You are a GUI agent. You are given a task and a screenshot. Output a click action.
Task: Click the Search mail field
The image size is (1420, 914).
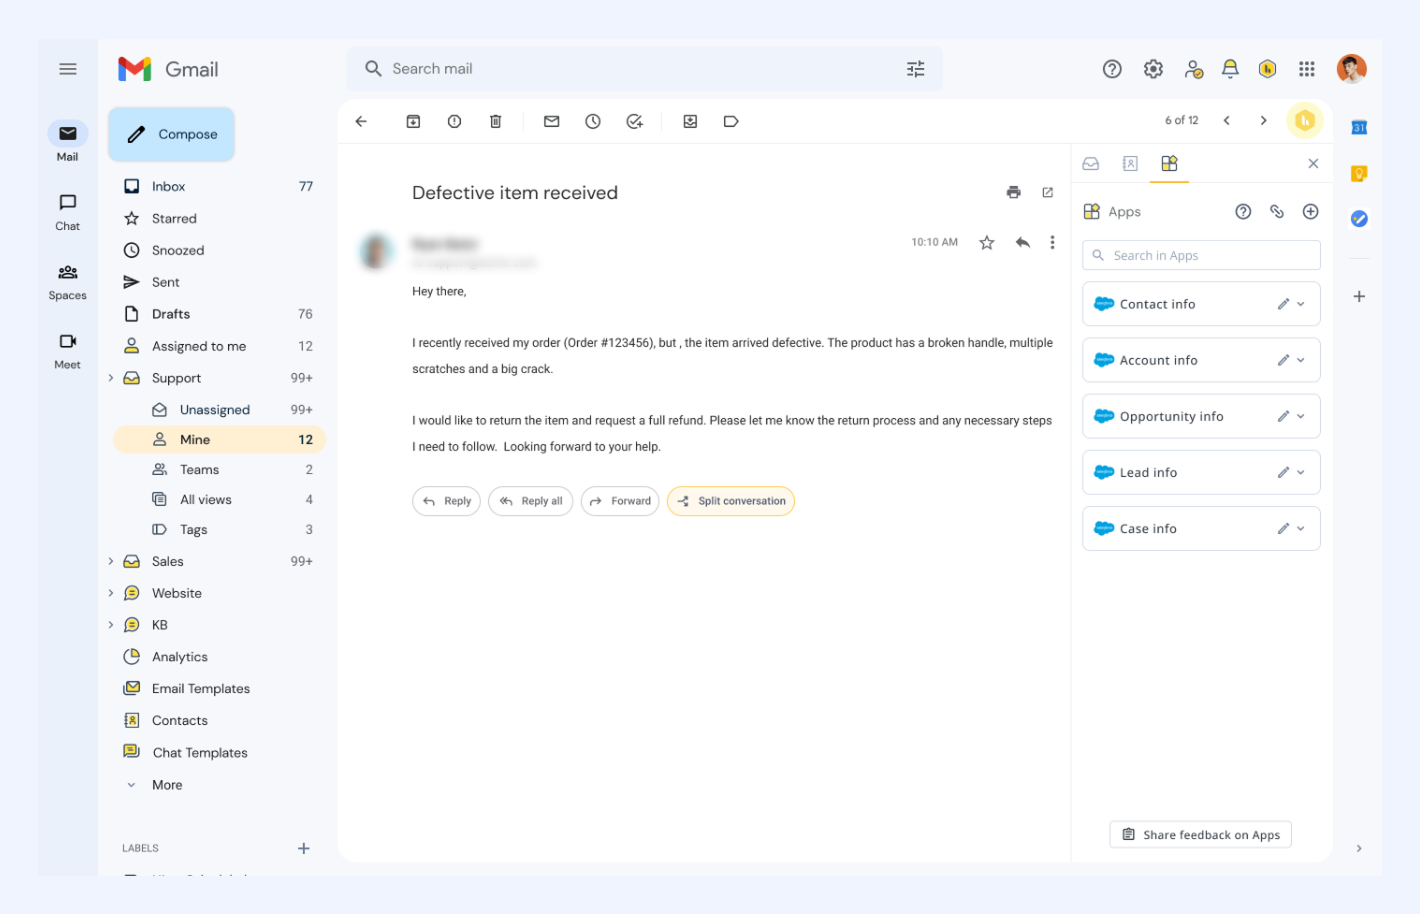click(645, 69)
